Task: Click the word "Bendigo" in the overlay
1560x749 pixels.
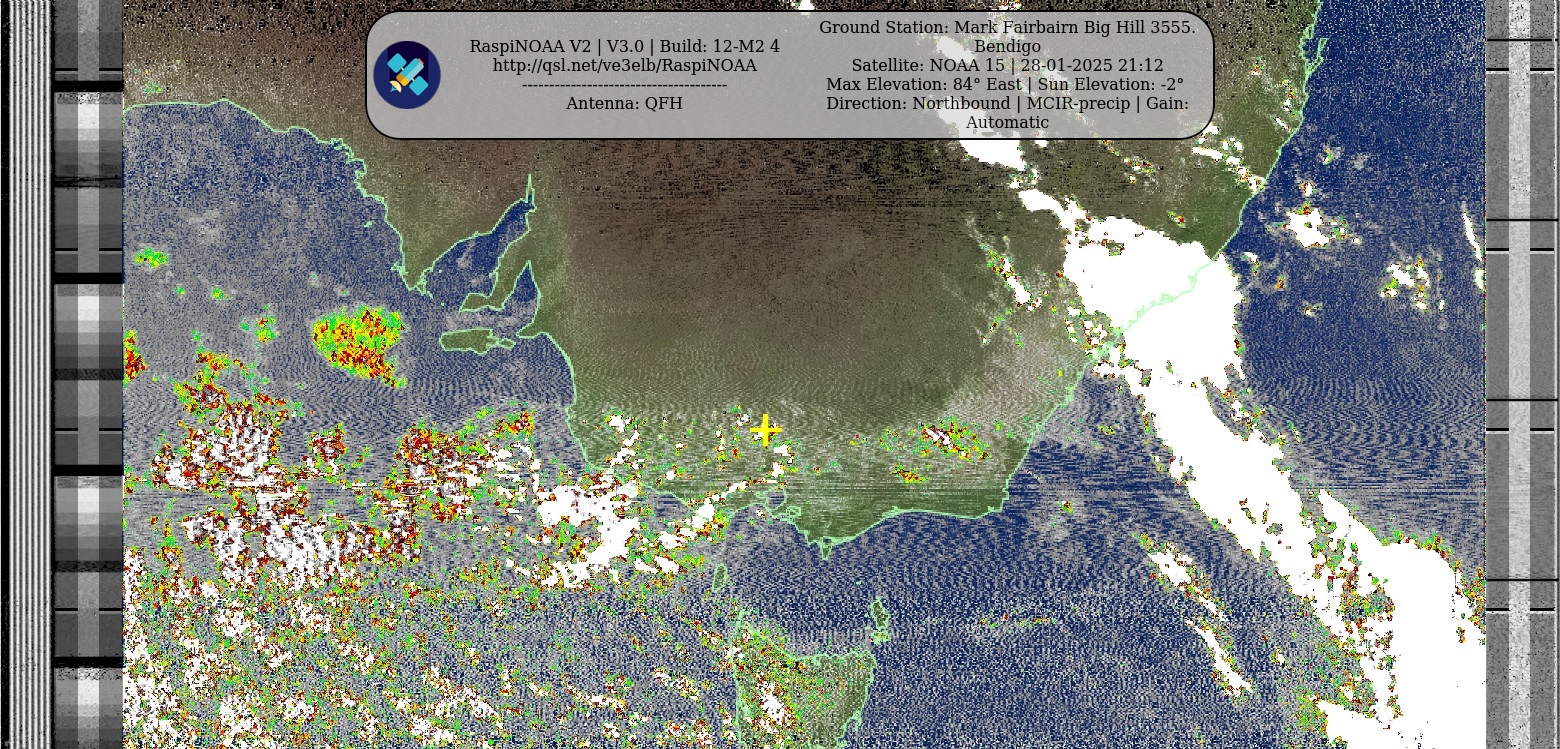Action: pyautogui.click(x=1007, y=46)
